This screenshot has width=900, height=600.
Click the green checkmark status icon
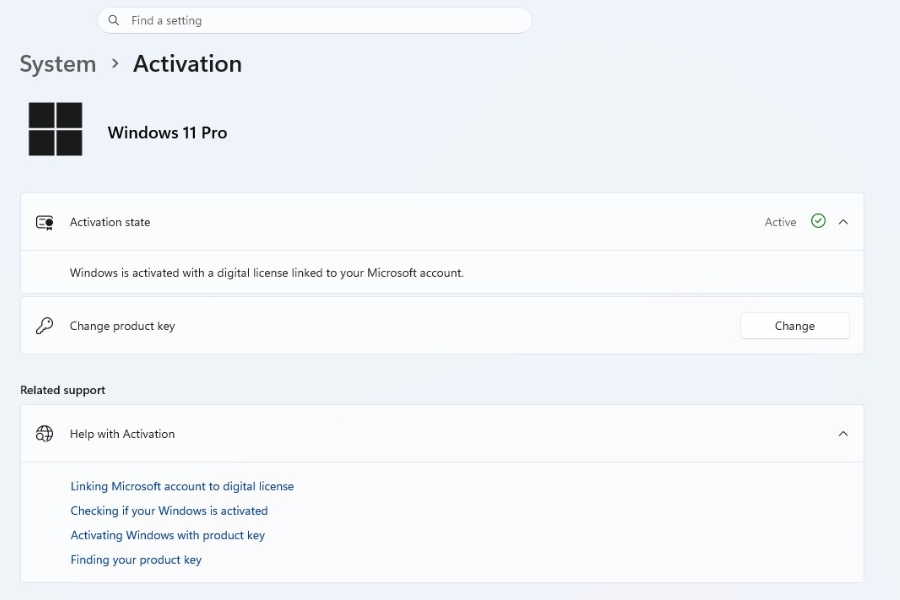(818, 221)
